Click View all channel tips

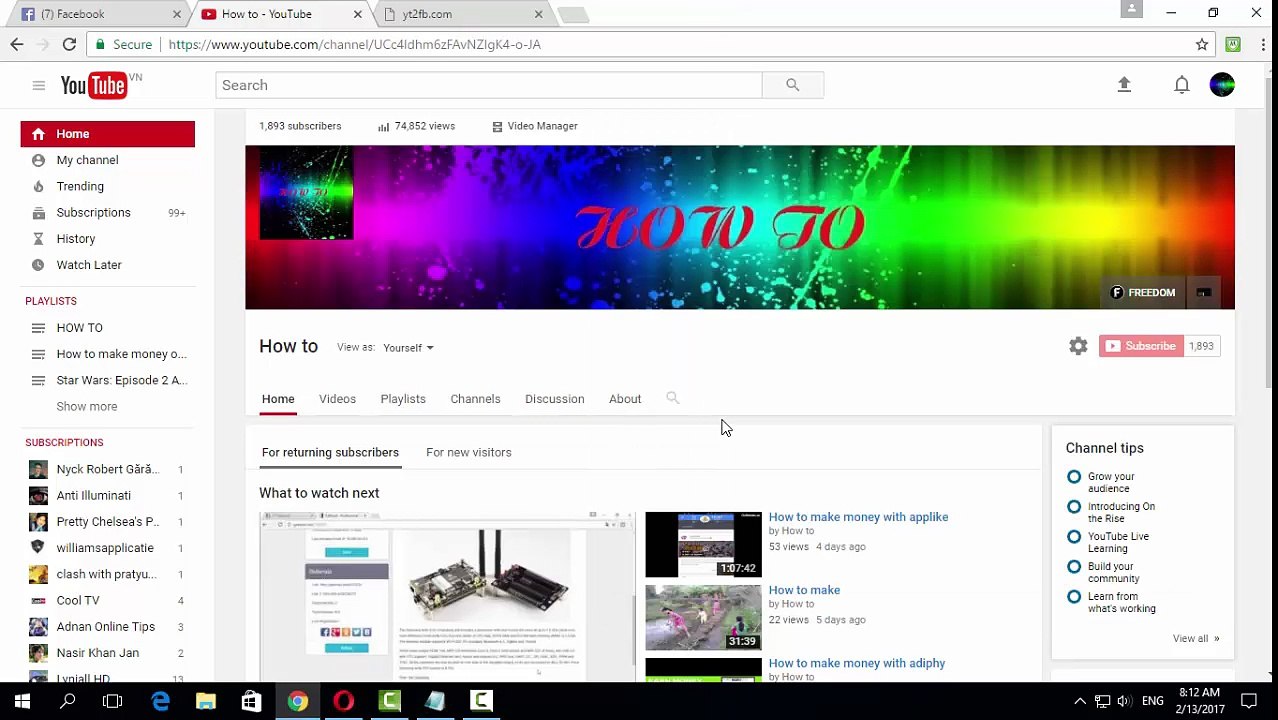point(1196,638)
